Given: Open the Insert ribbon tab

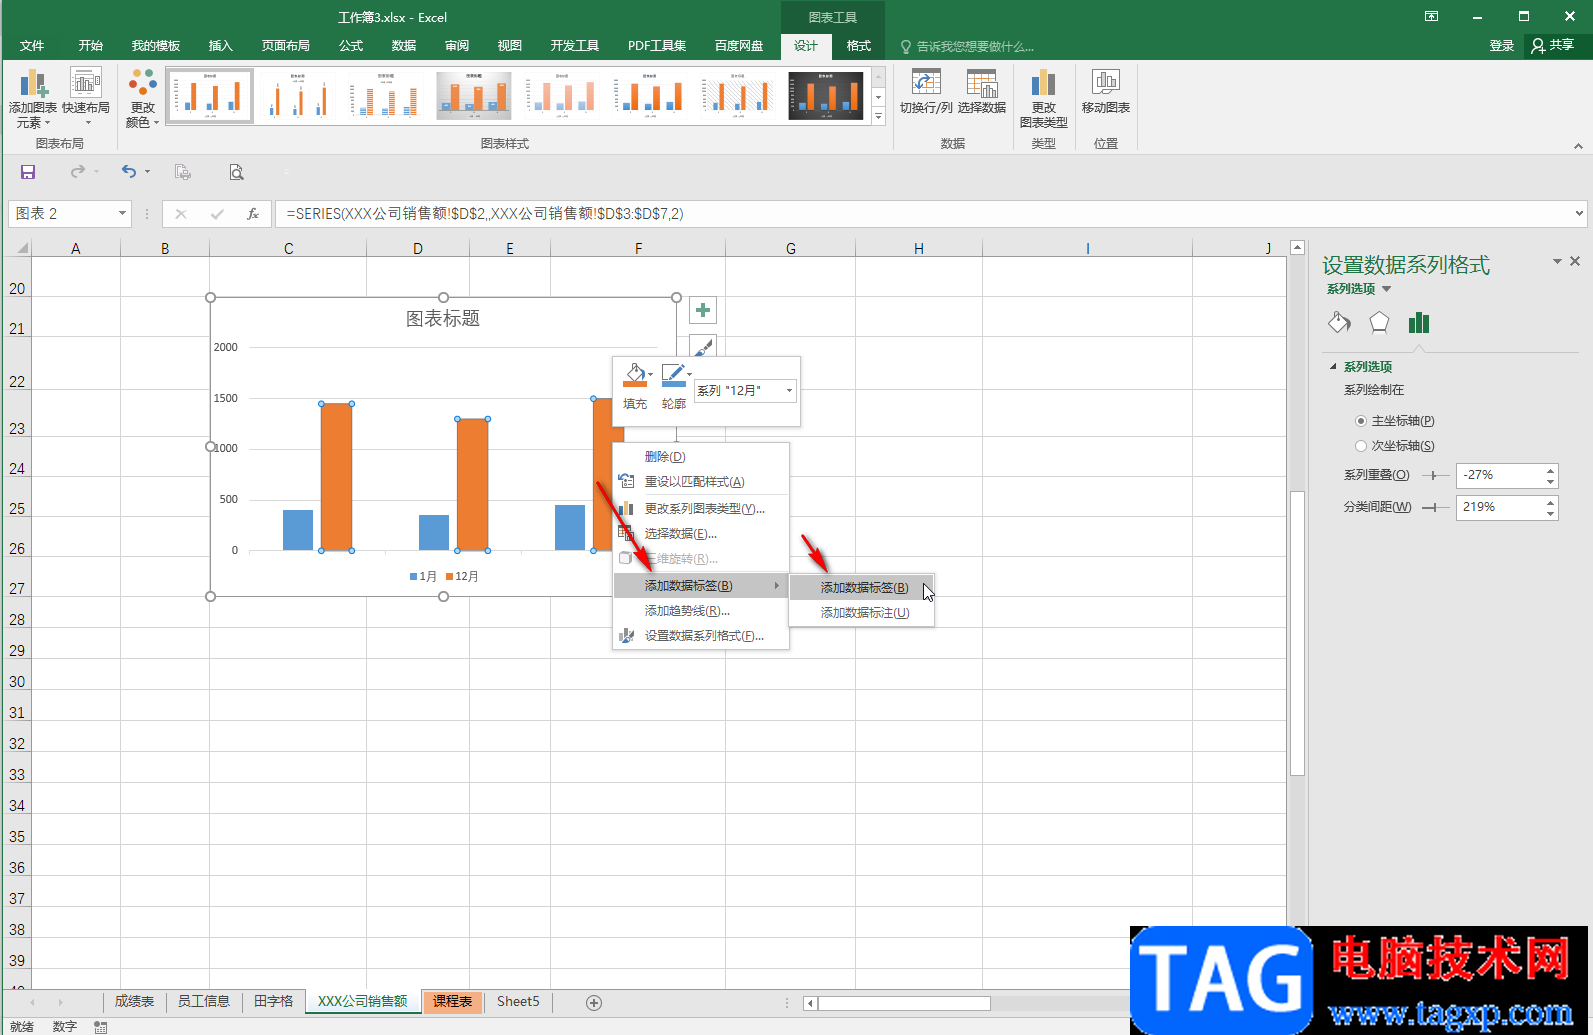Looking at the screenshot, I should click(x=221, y=46).
